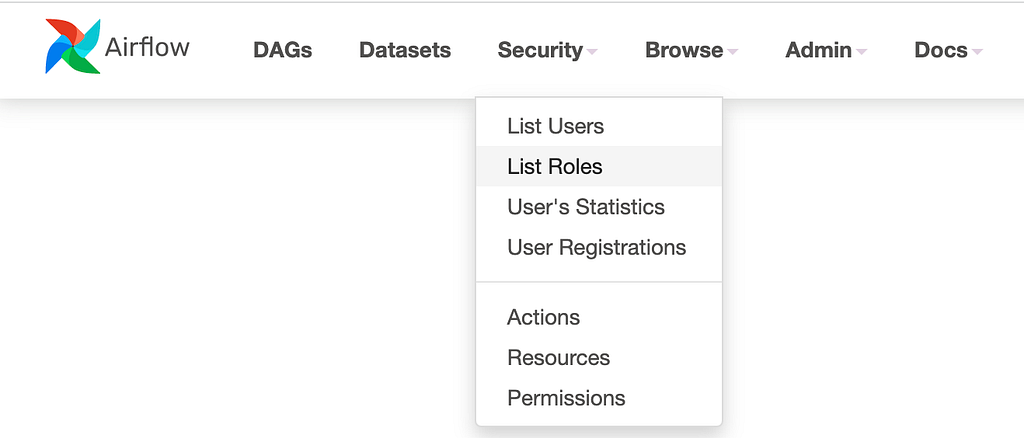Click the caret arrow beside Browse
Screen dimensions: 1024x438
[x=732, y=52]
